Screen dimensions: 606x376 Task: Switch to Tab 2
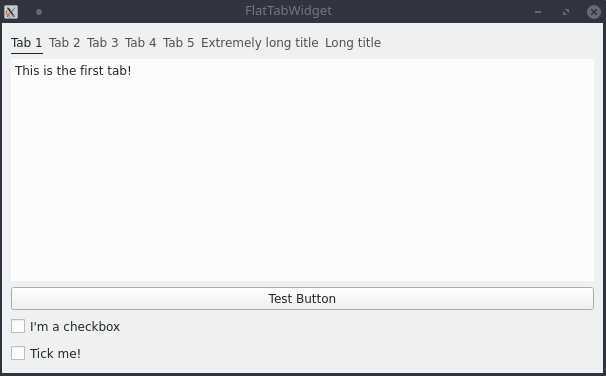[x=65, y=43]
